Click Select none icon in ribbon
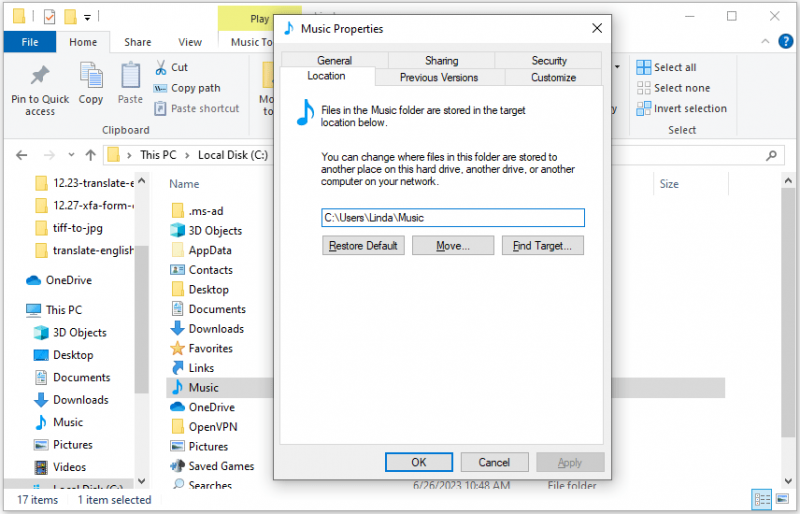Screen dimensions: 800x514 643,88
